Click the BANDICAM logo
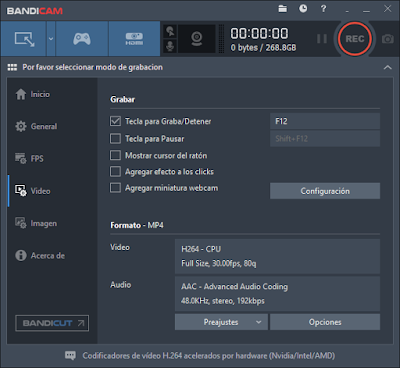 pos(35,11)
